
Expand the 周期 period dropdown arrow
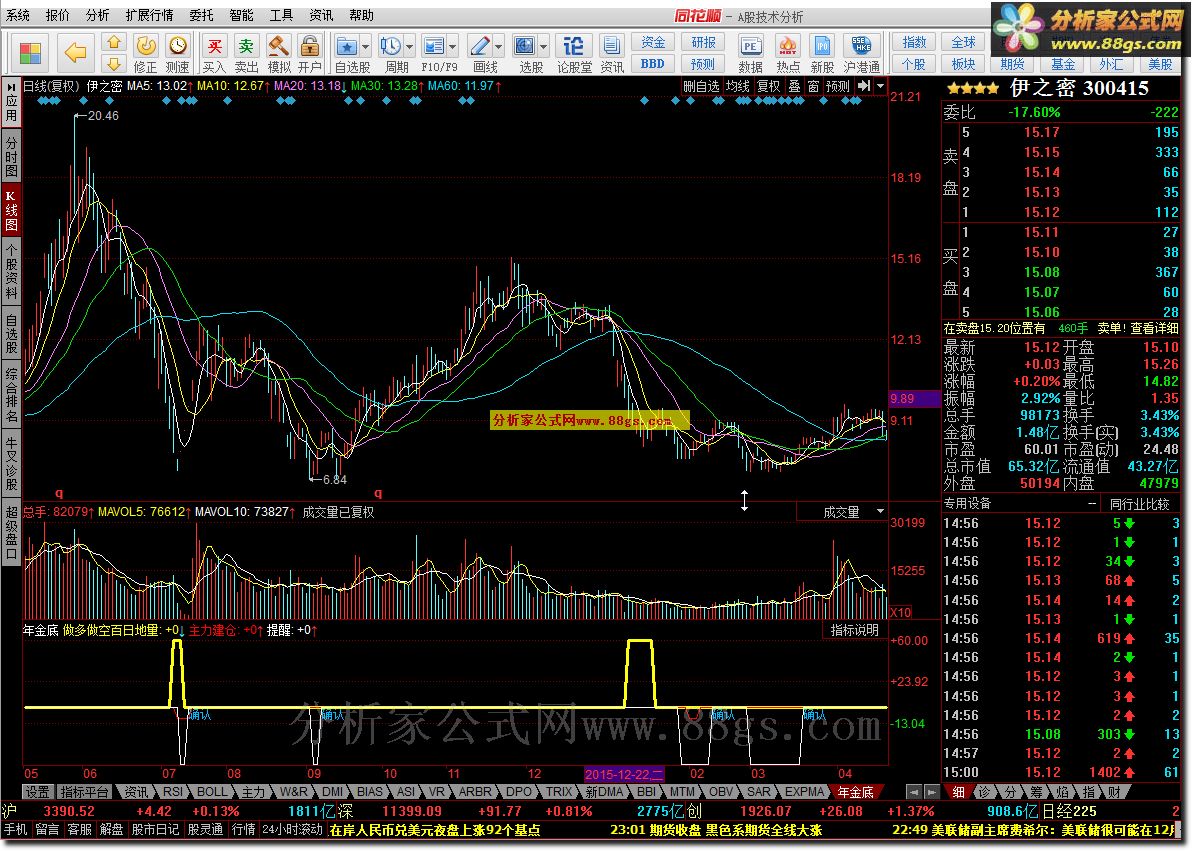pos(410,46)
